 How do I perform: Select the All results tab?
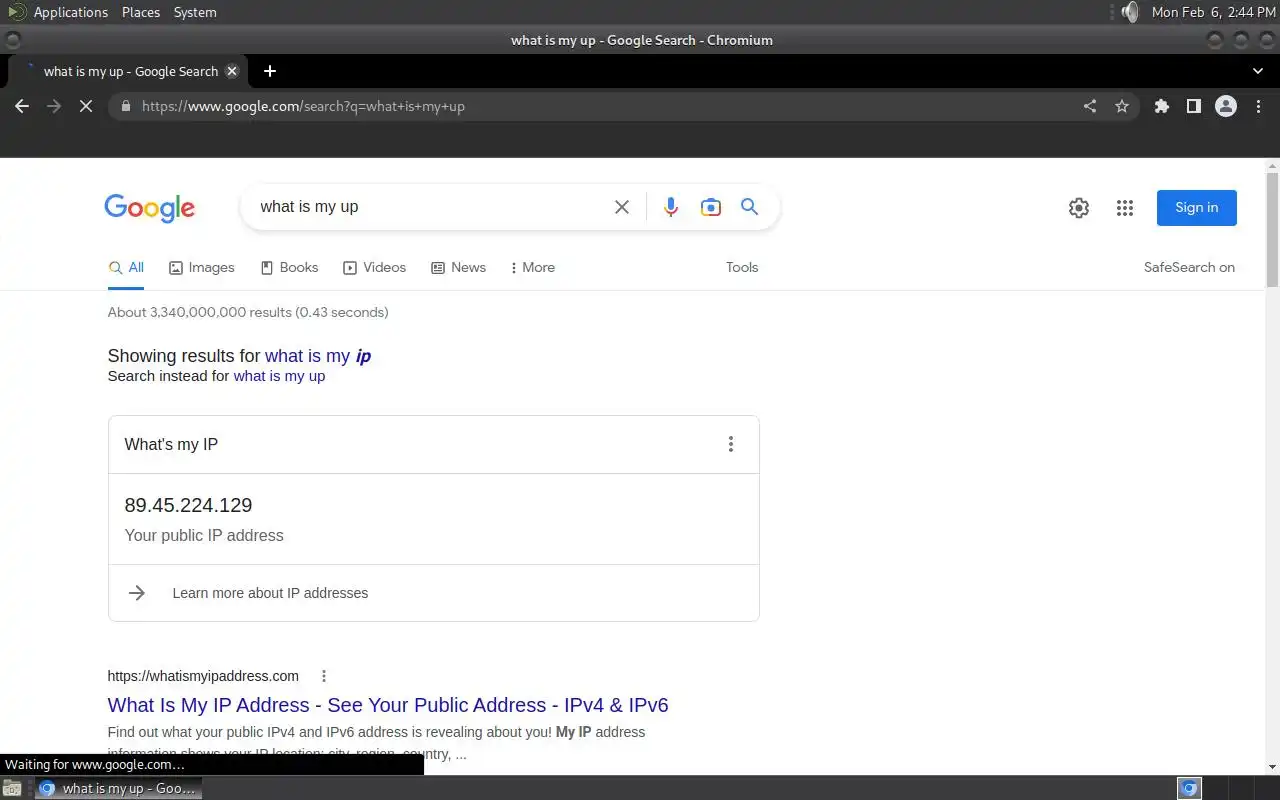[x=126, y=267]
